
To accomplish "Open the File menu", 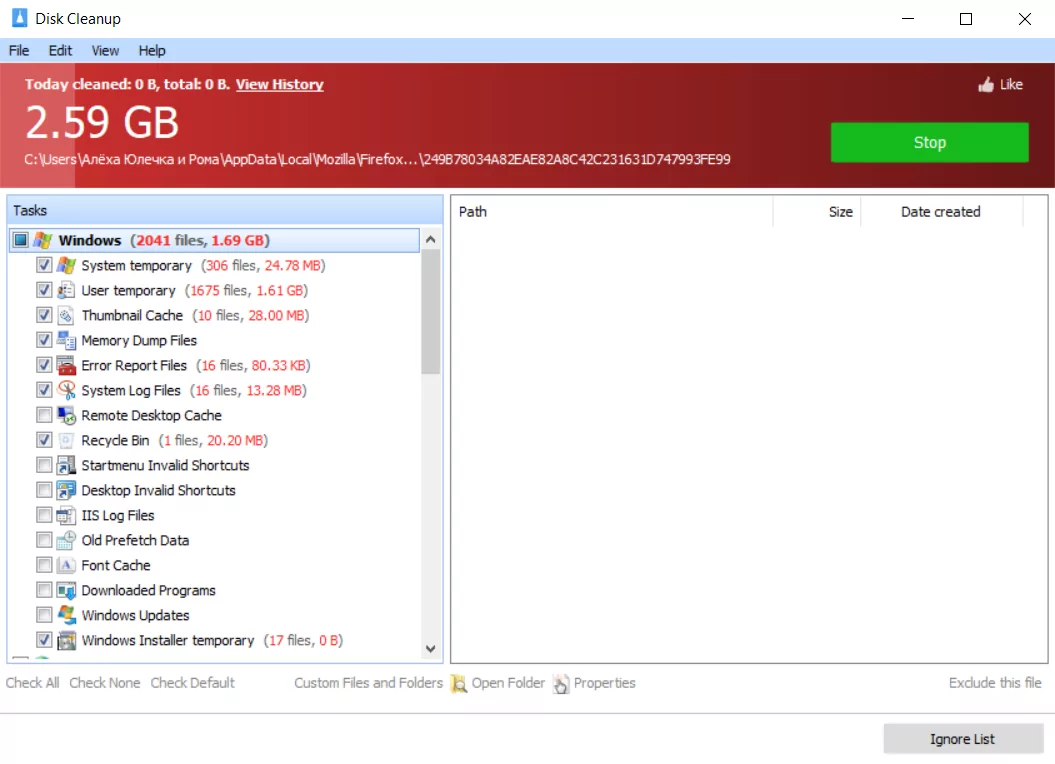I will [x=19, y=50].
